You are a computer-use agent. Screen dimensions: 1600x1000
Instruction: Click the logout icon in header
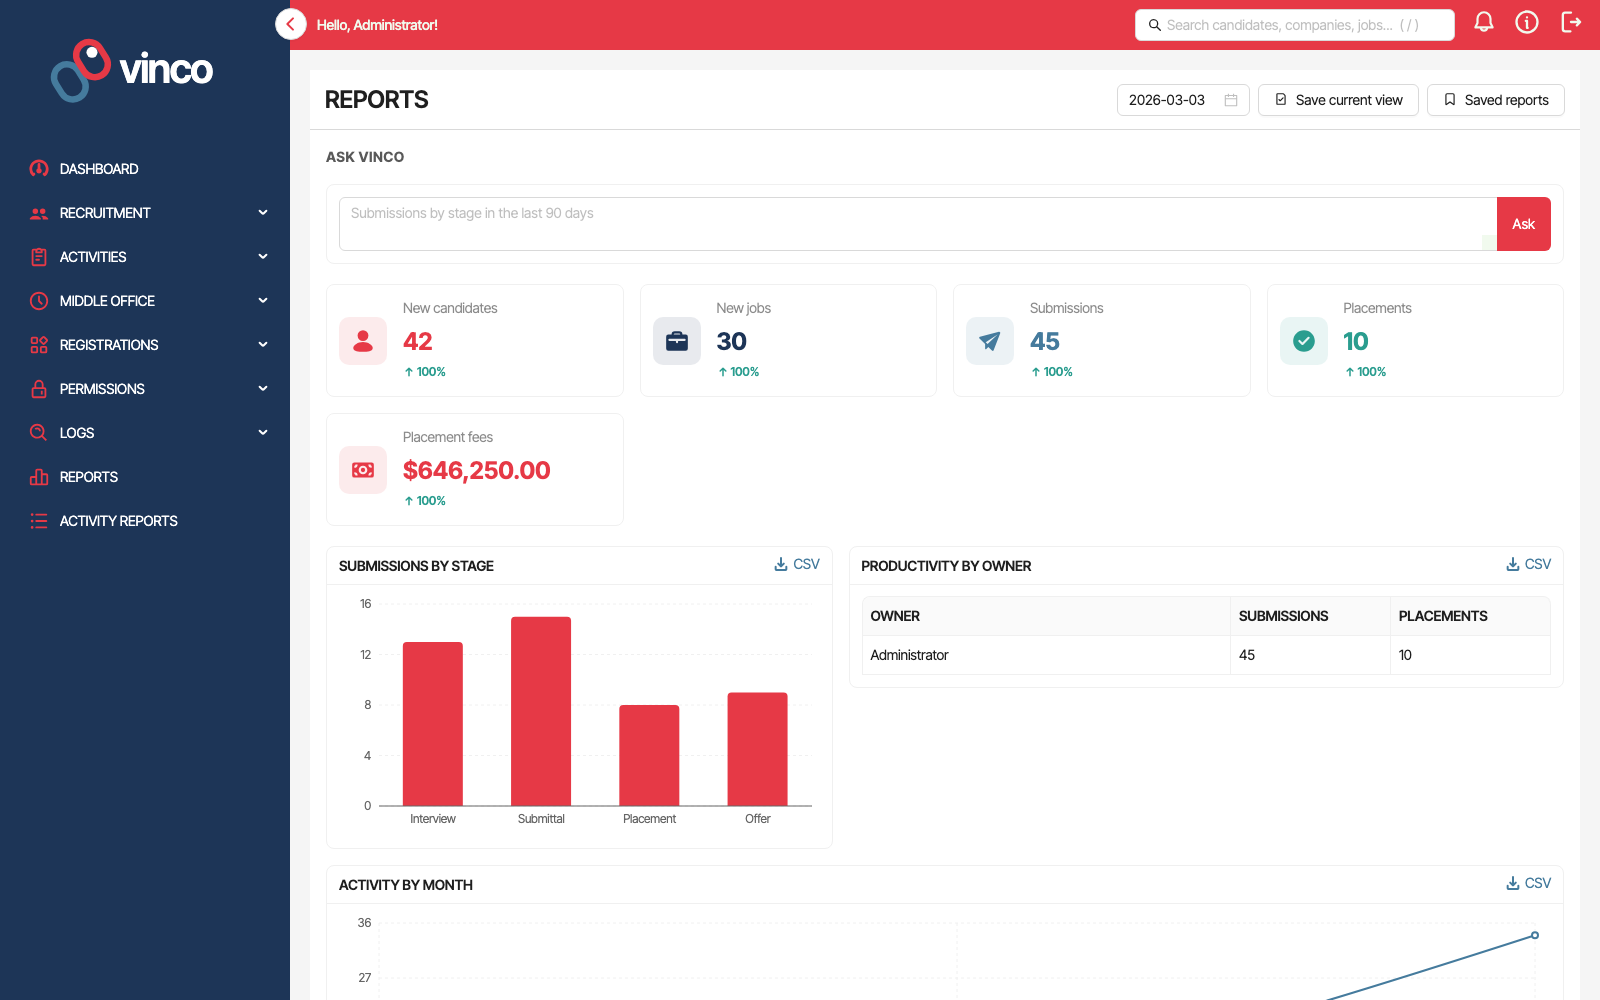coord(1571,22)
